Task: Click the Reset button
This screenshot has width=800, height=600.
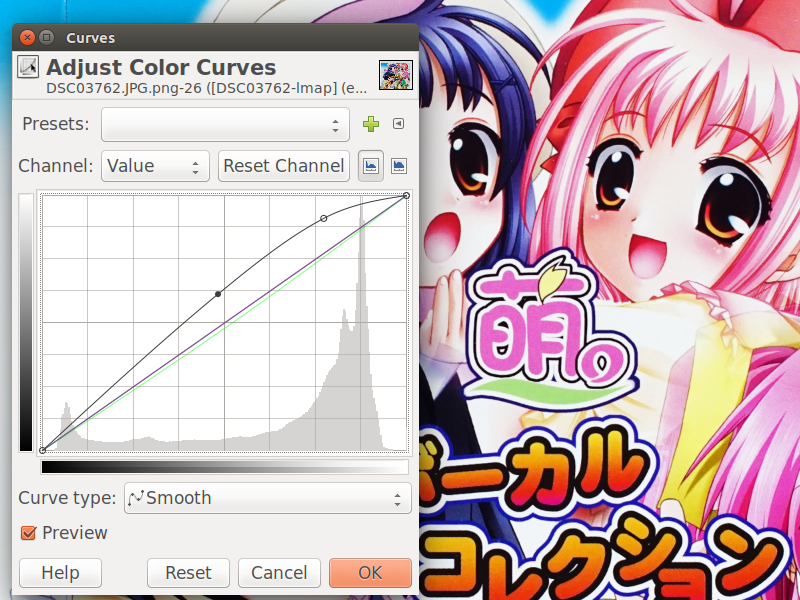Action: [x=188, y=573]
